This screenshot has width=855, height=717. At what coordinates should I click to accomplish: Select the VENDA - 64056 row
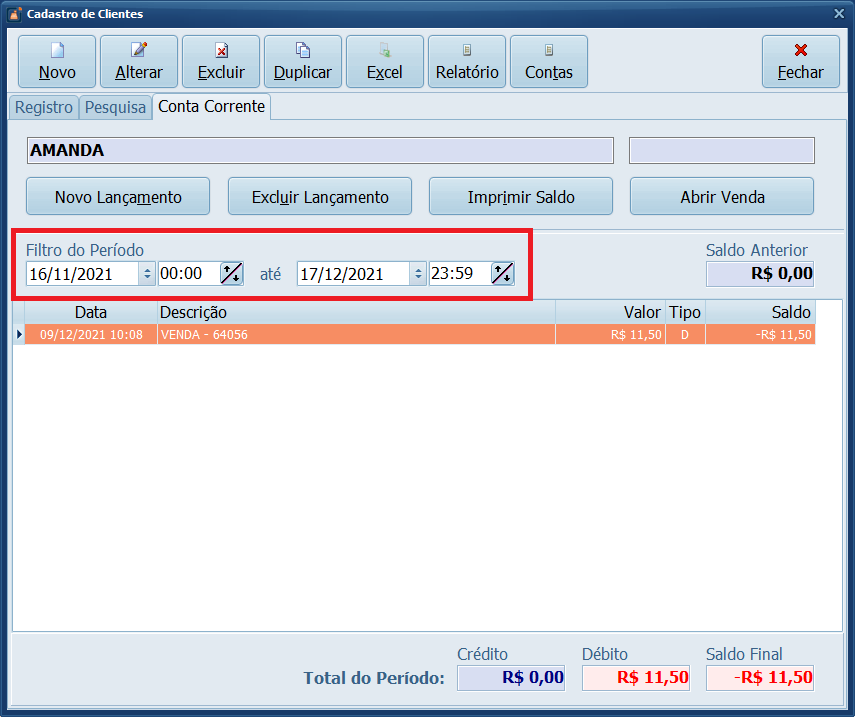(x=356, y=335)
